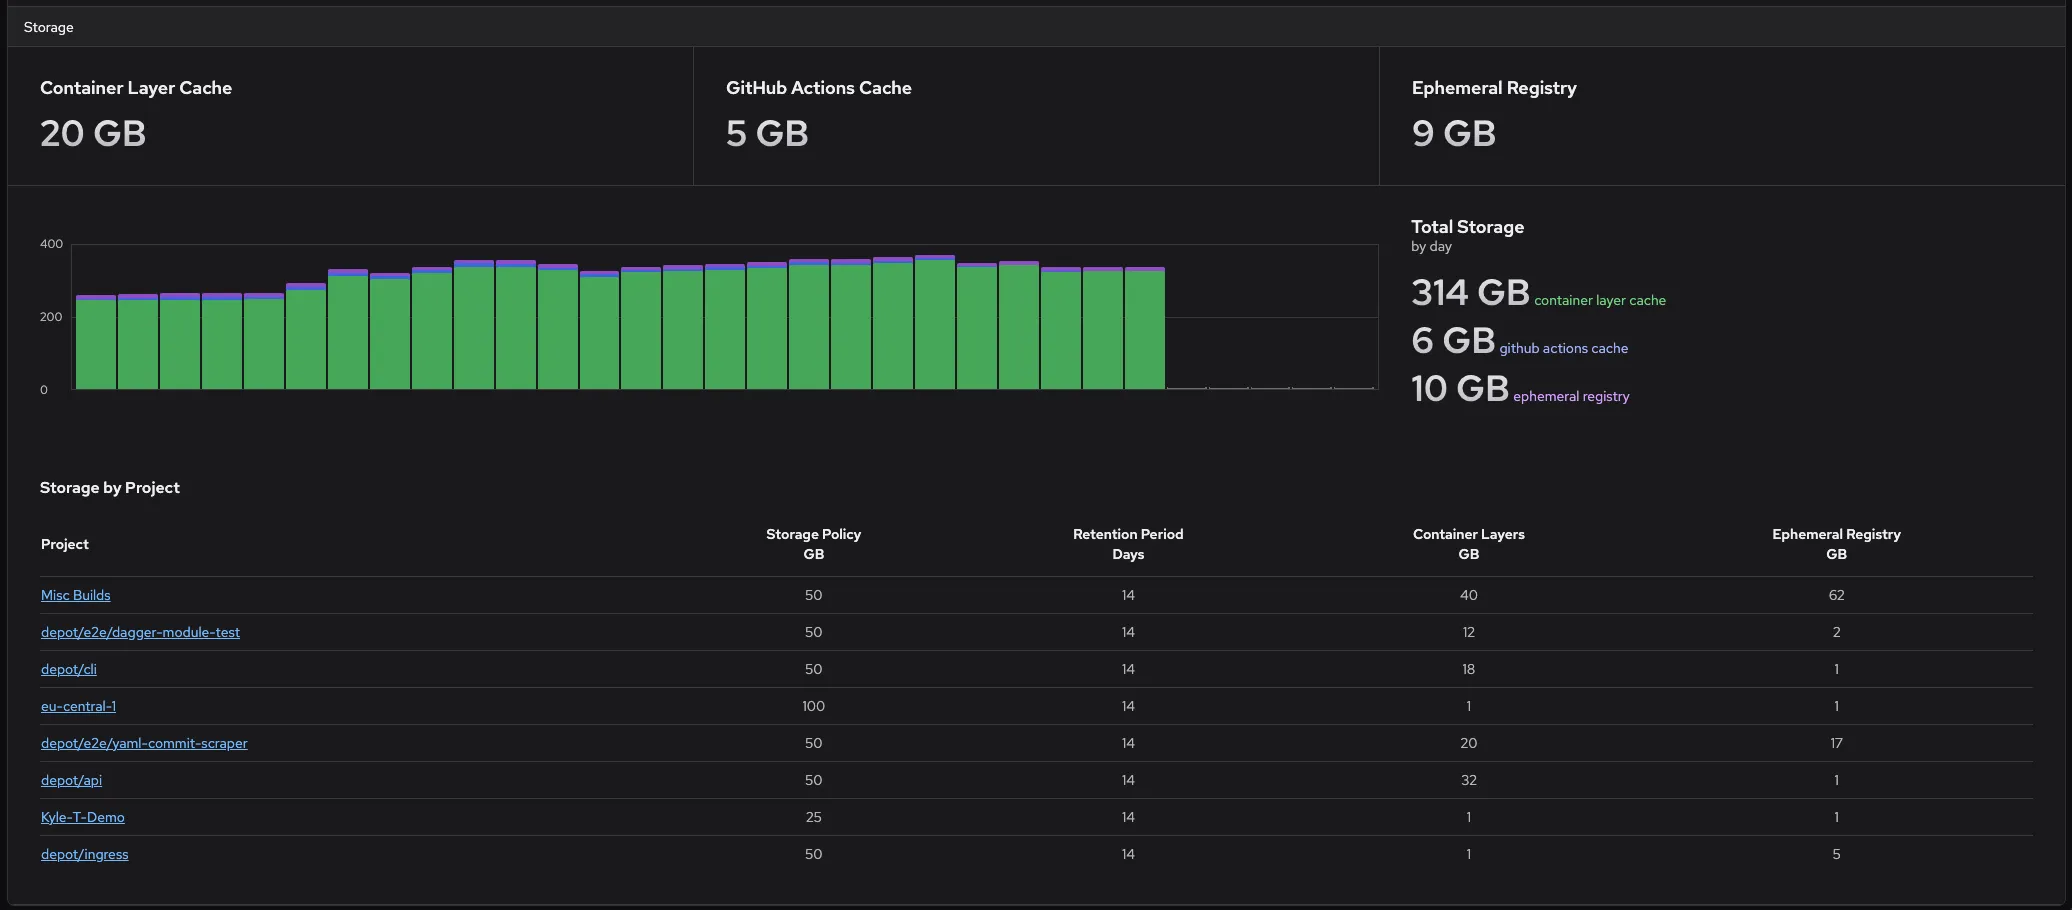Image resolution: width=2072 pixels, height=910 pixels.
Task: Open the Misc Builds project link
Action: tap(75, 595)
